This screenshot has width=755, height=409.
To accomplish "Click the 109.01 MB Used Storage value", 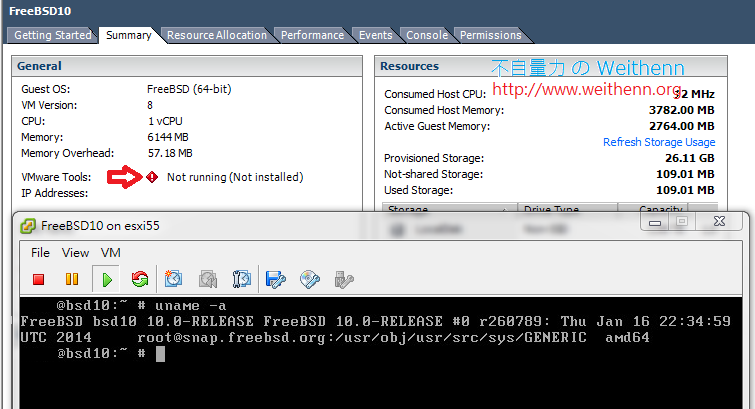I will point(685,190).
